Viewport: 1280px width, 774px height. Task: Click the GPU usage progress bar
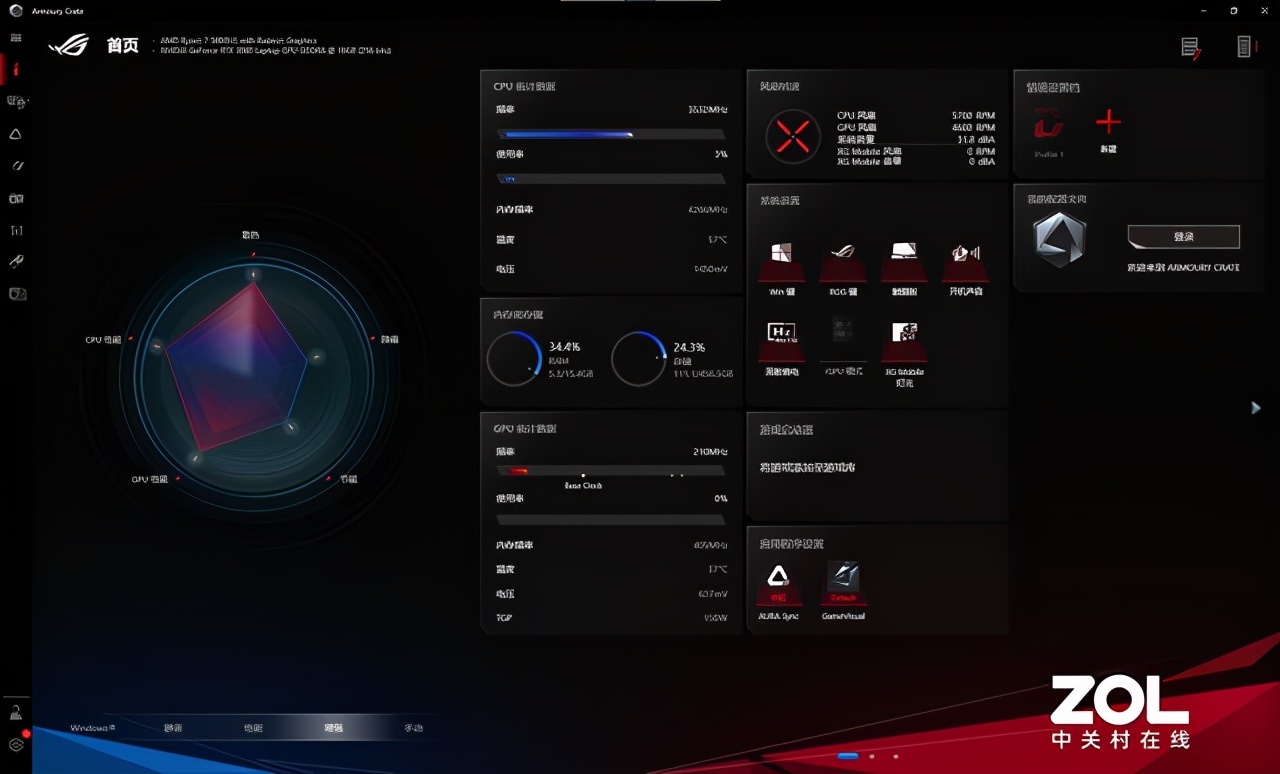tap(611, 520)
